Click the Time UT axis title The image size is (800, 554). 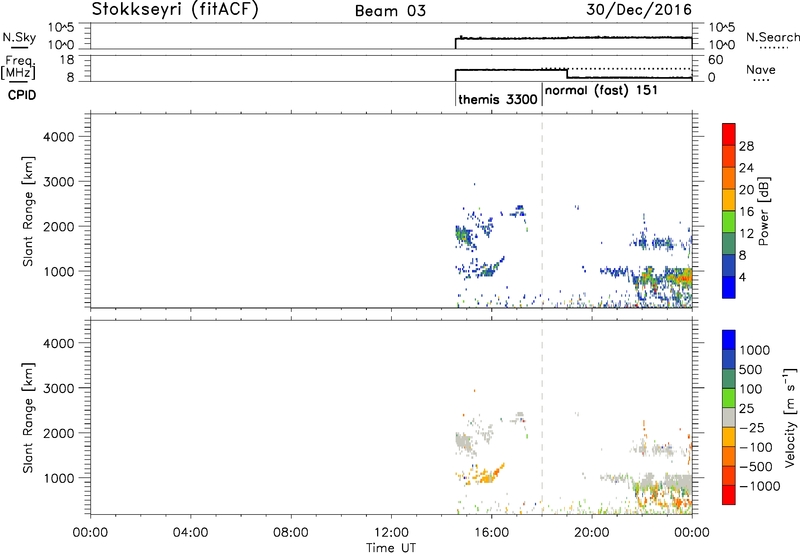coord(391,547)
